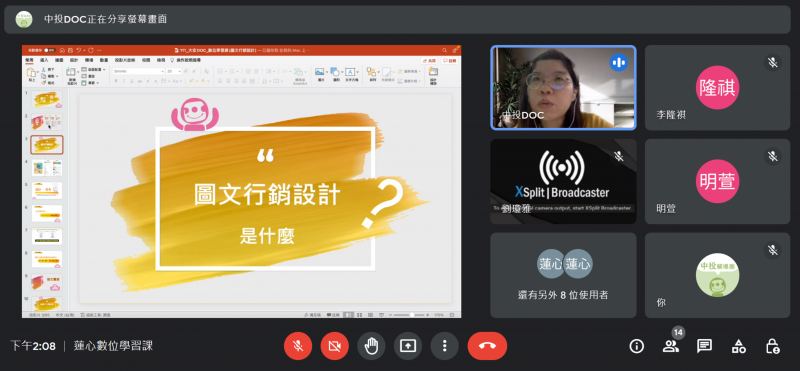The image size is (800, 371).
Task: Open the more options three-dot menu
Action: pyautogui.click(x=444, y=346)
